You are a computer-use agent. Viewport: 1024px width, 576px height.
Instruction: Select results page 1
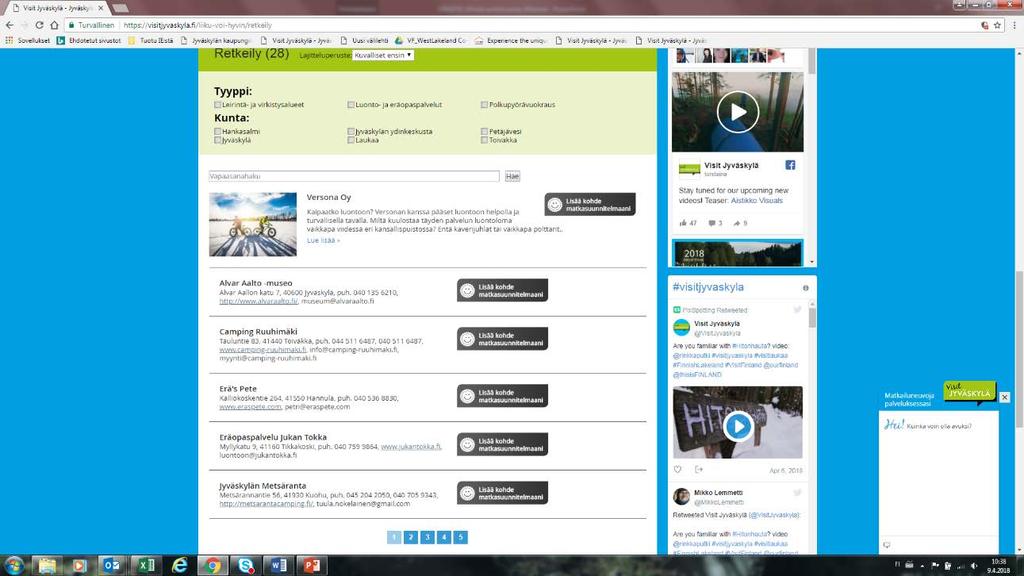[394, 537]
